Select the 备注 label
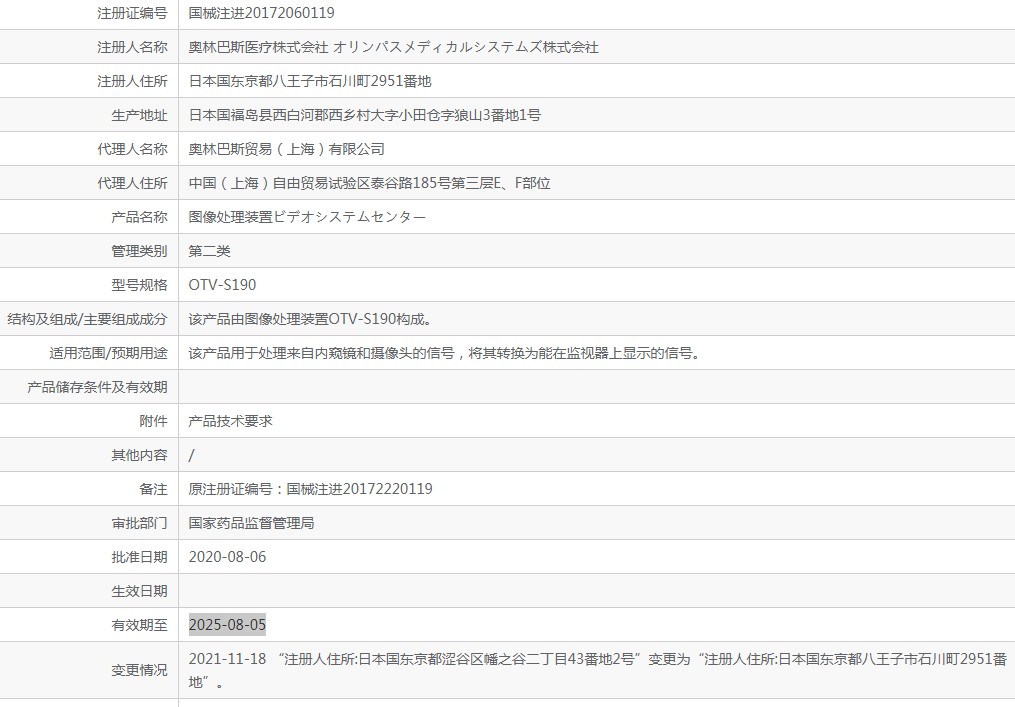 coord(153,489)
